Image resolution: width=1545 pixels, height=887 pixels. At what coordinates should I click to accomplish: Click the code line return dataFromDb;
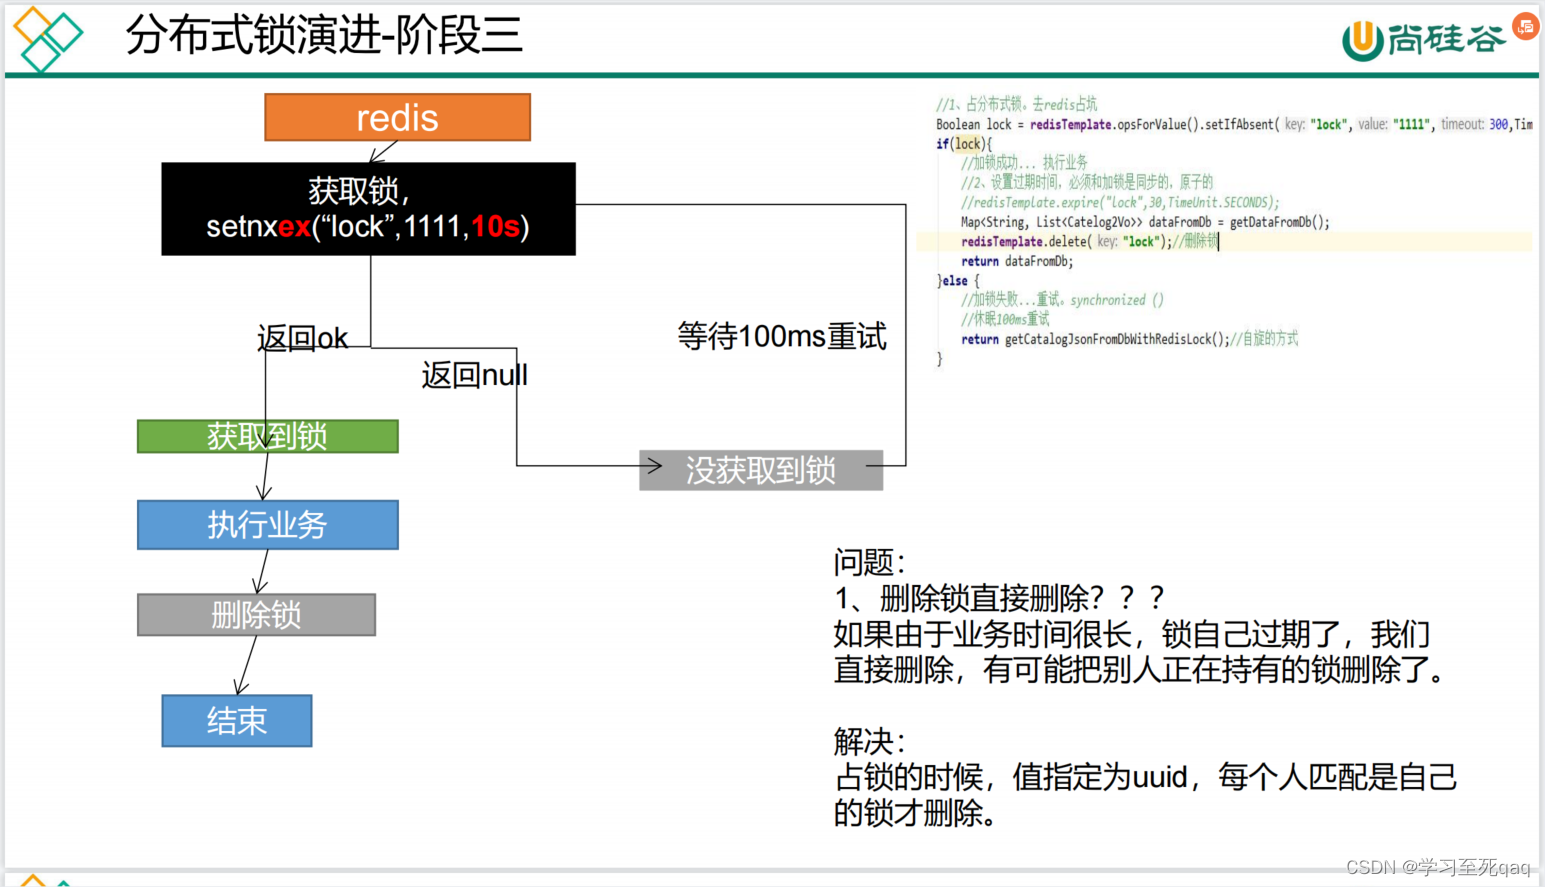(x=1017, y=261)
